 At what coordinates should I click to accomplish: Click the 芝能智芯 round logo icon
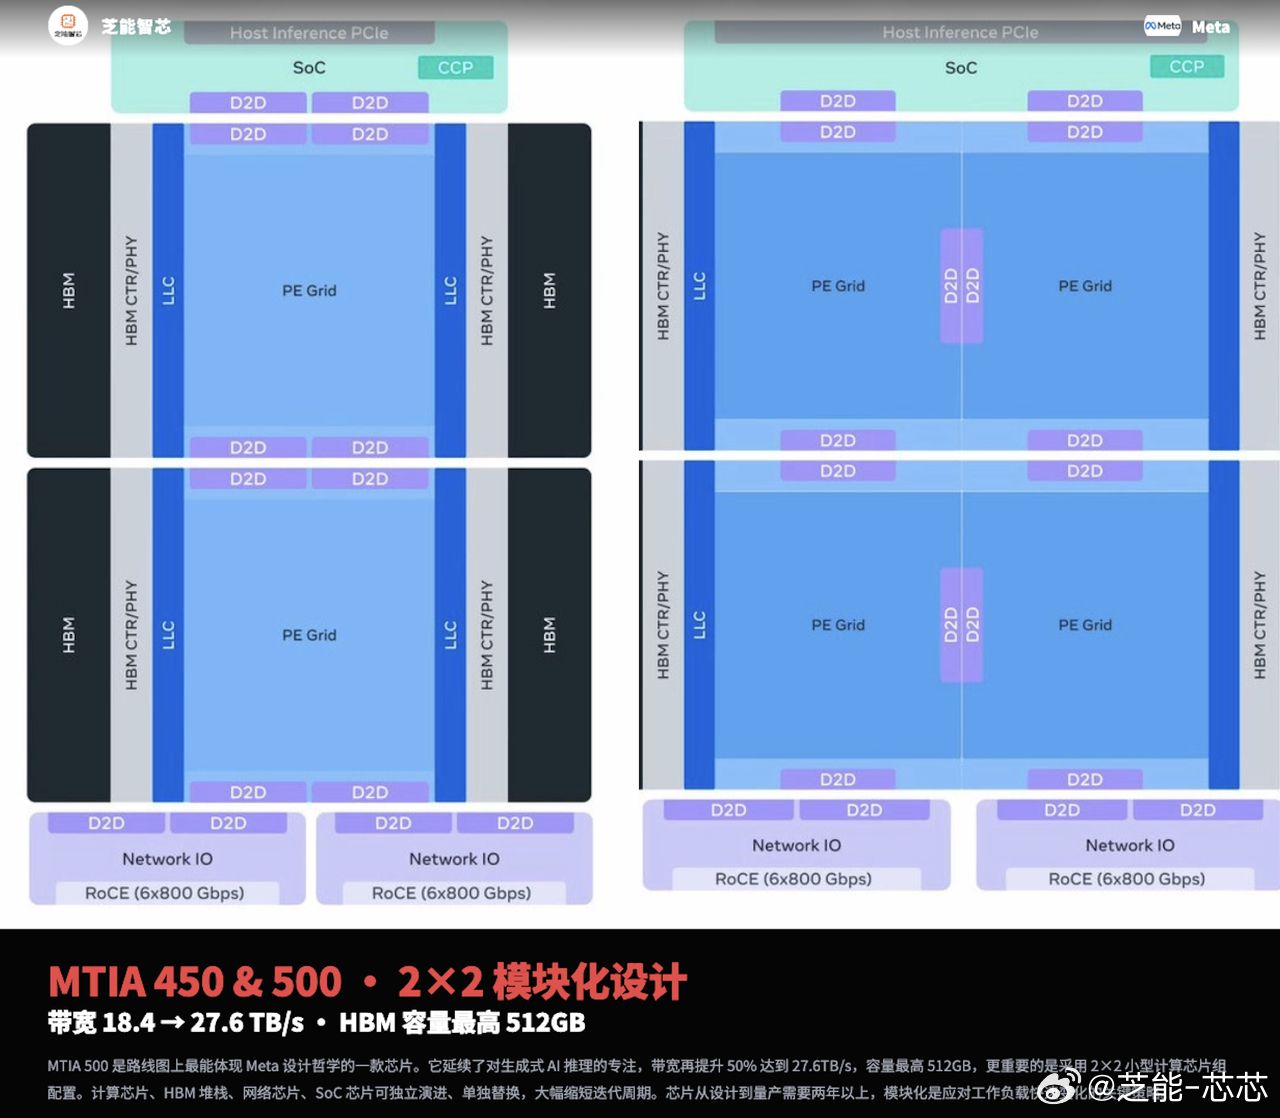tap(68, 25)
